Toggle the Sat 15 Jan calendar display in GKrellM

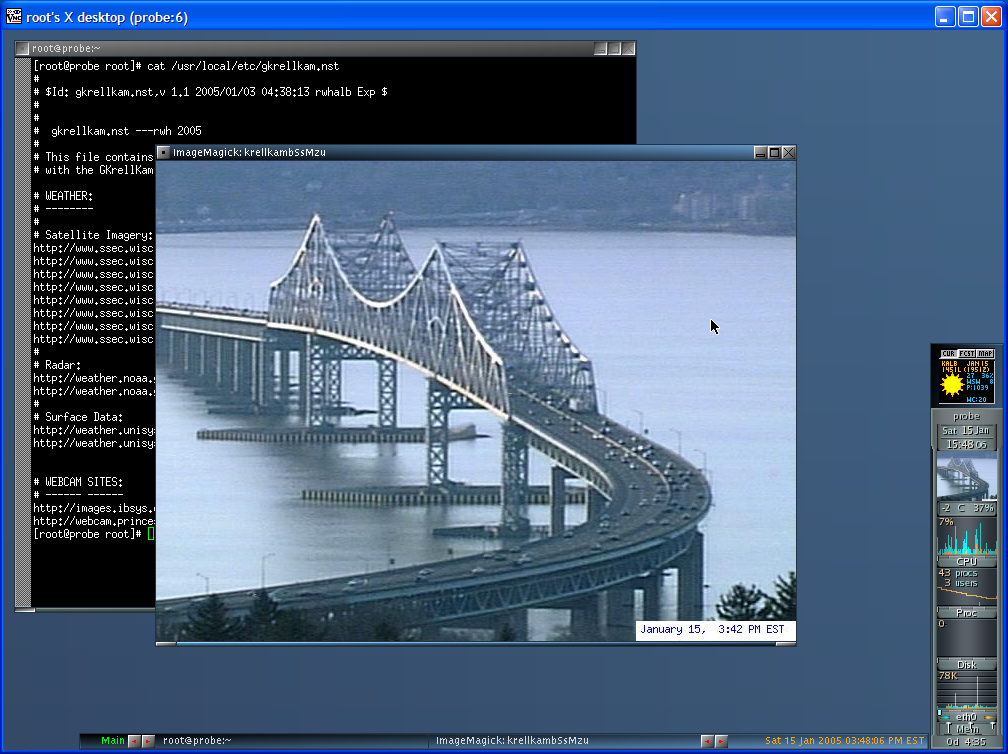966,428
